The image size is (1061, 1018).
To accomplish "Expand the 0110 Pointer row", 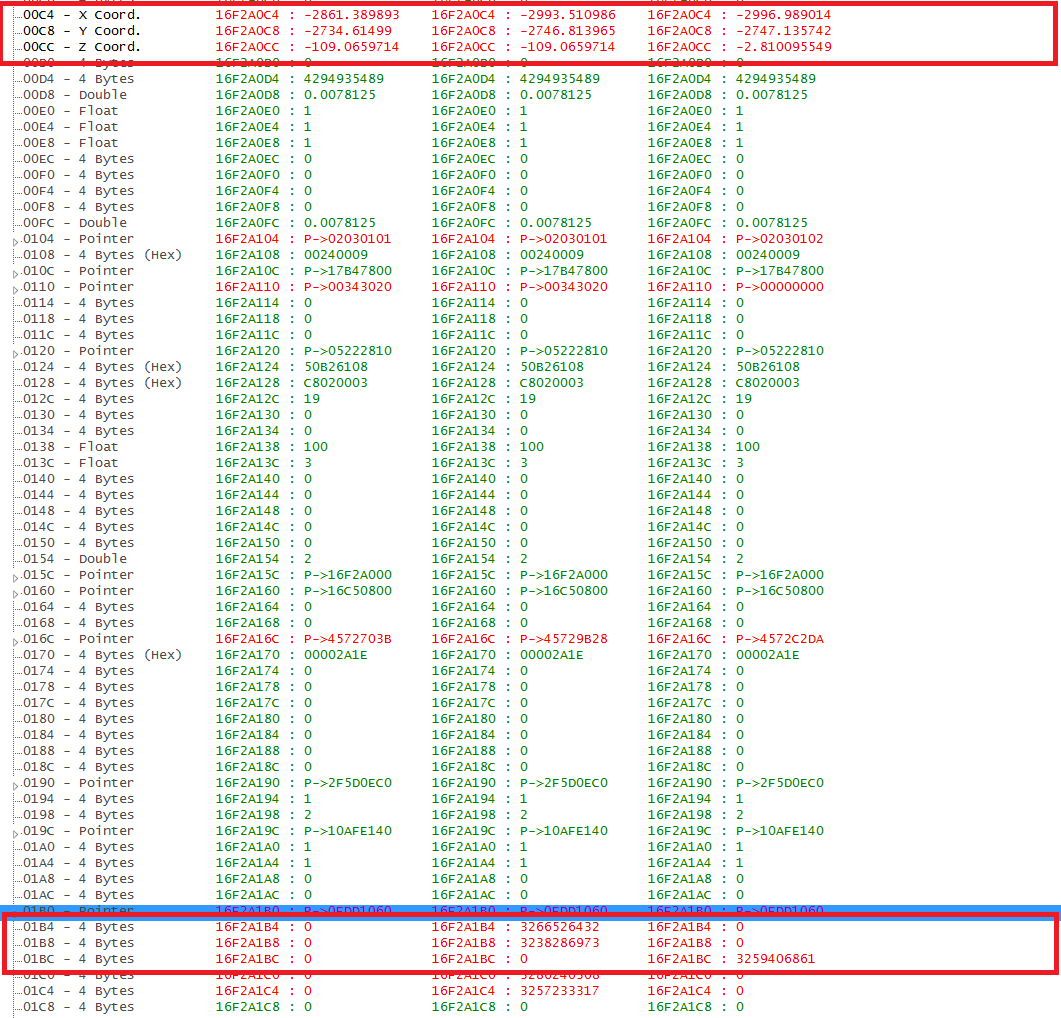I will click(16, 290).
